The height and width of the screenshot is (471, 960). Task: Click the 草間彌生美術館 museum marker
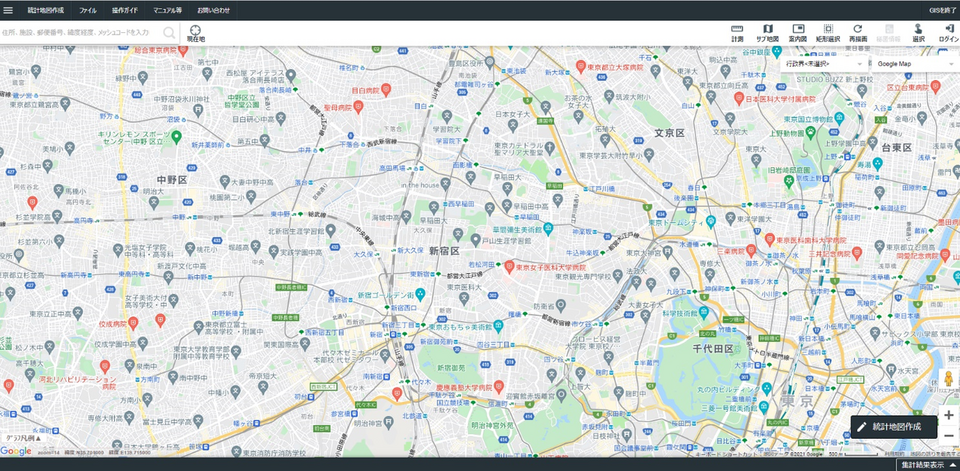548,228
